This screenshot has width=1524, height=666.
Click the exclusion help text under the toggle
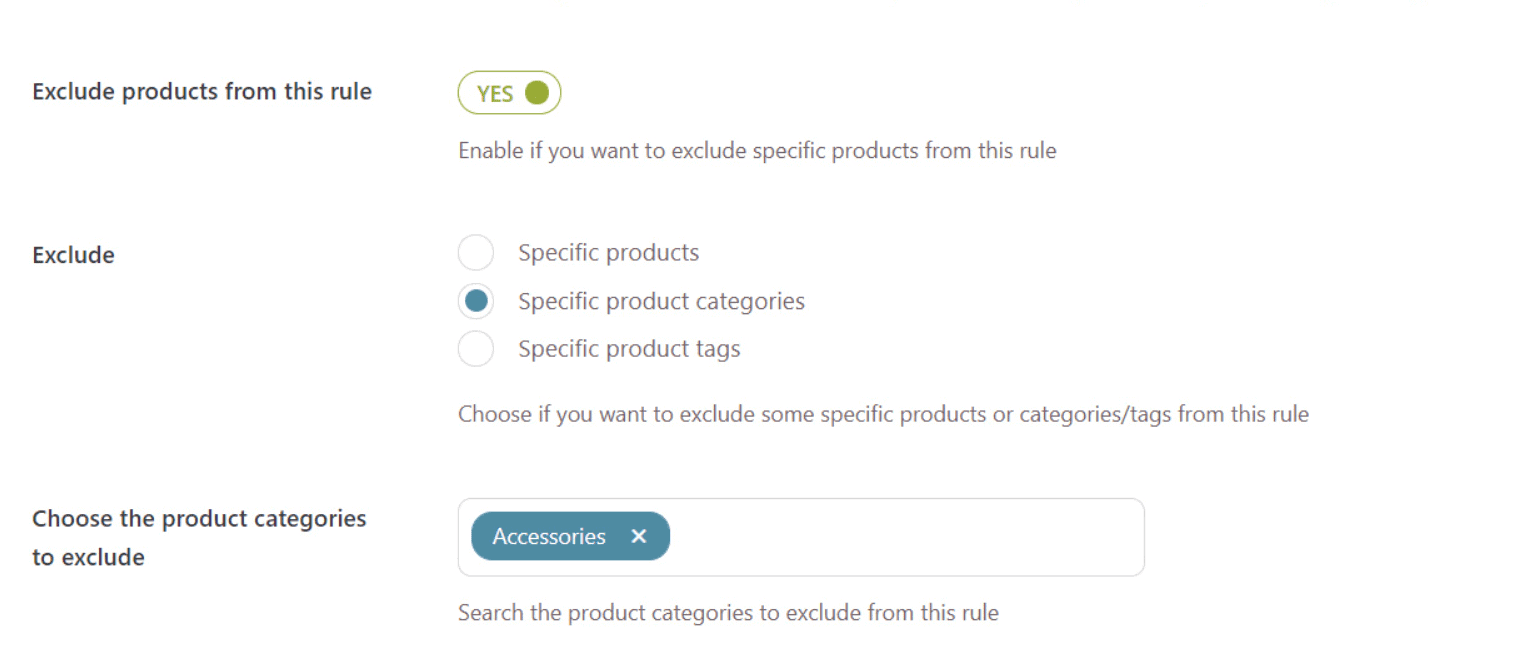757,151
